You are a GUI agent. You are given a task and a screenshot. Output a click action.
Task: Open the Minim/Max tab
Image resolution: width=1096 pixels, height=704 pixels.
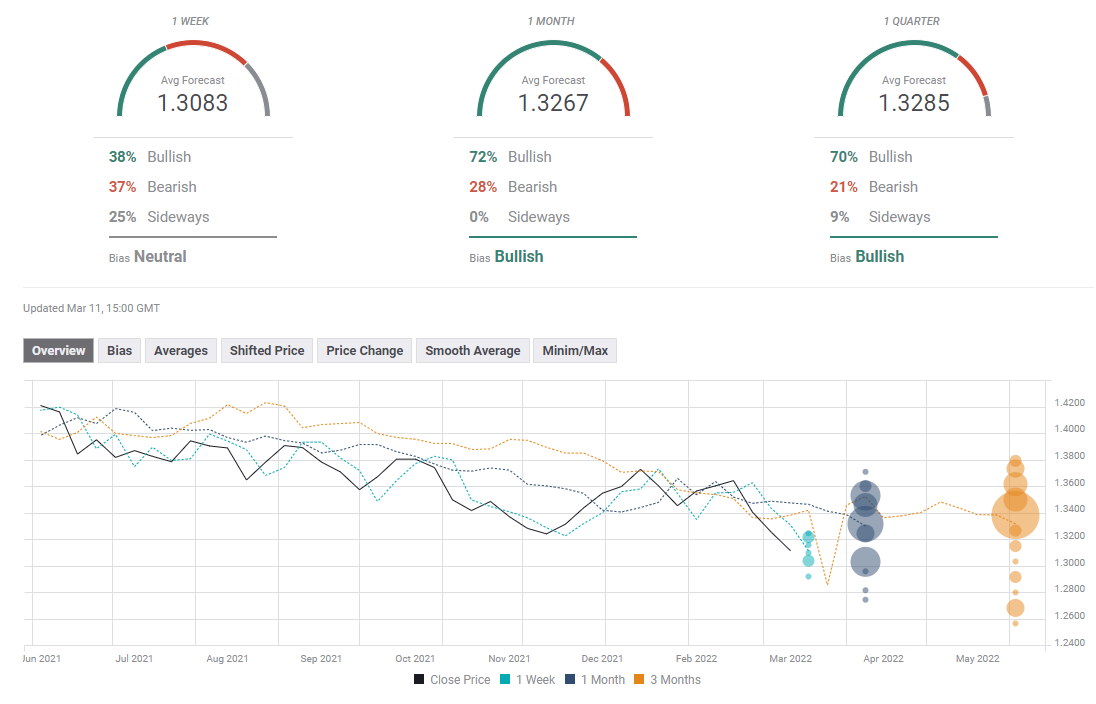click(575, 350)
